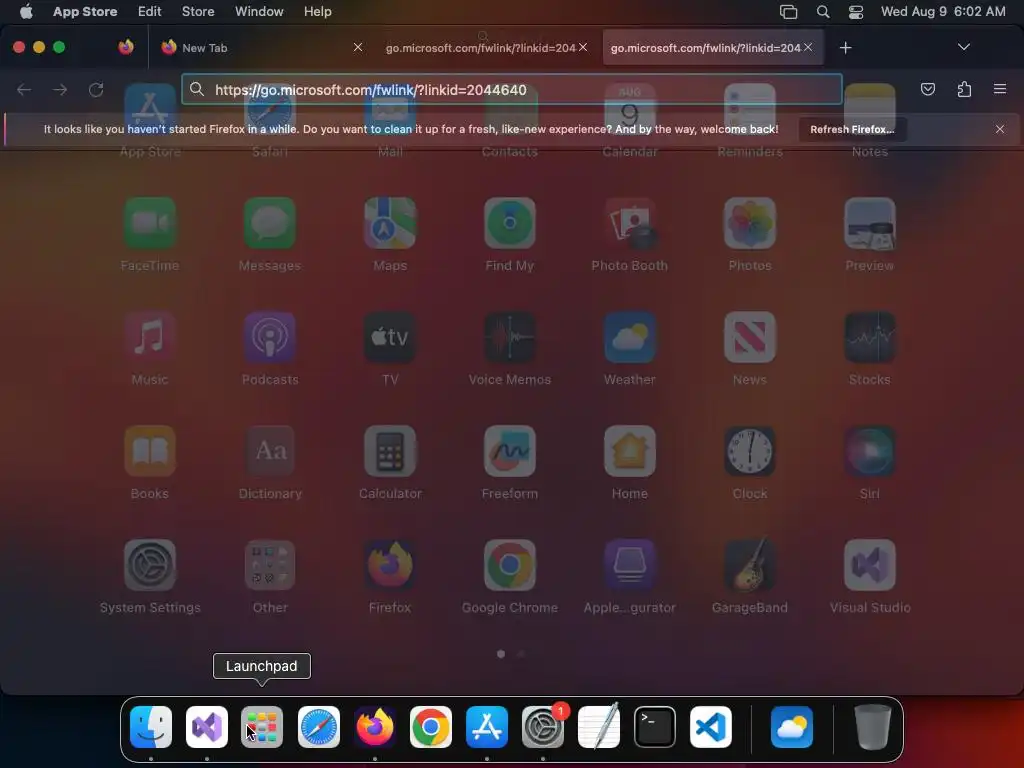Open Podcasts in Launchpad
This screenshot has width=1024, height=768.
pyautogui.click(x=270, y=337)
